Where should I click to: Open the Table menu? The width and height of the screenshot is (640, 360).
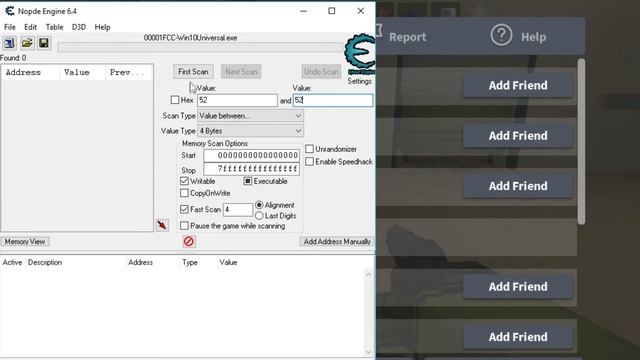[x=54, y=27]
